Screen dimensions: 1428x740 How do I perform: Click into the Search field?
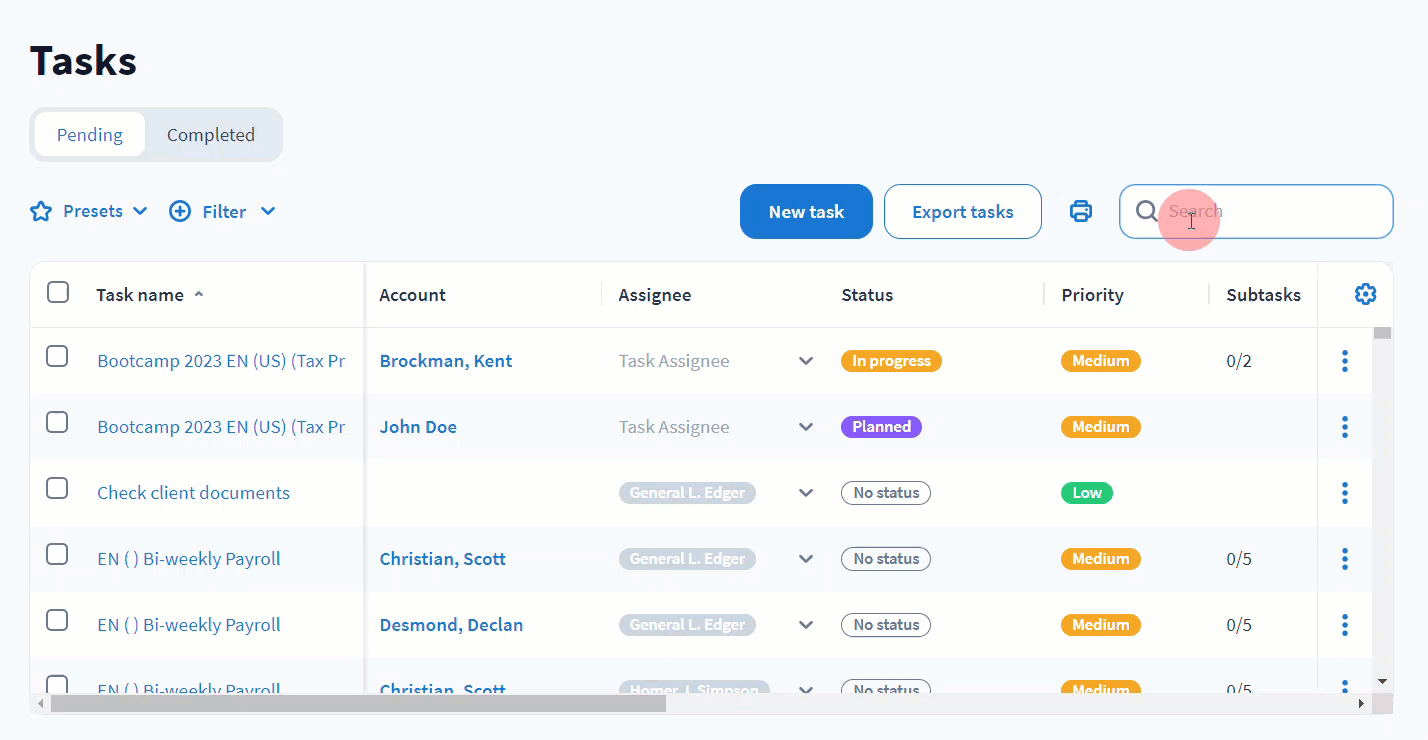tap(1270, 211)
